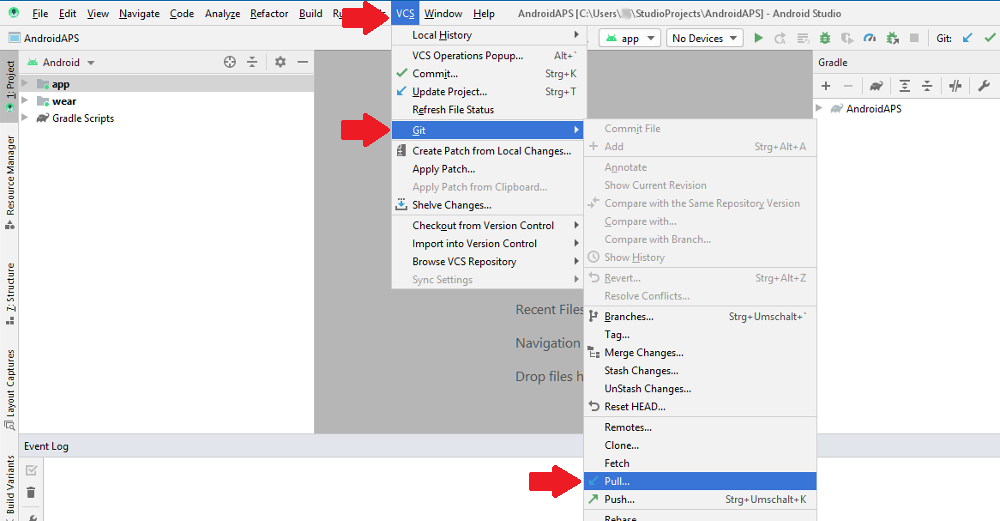Click the Gradle elephant execute task icon
The width and height of the screenshot is (1000, 521).
(x=876, y=86)
